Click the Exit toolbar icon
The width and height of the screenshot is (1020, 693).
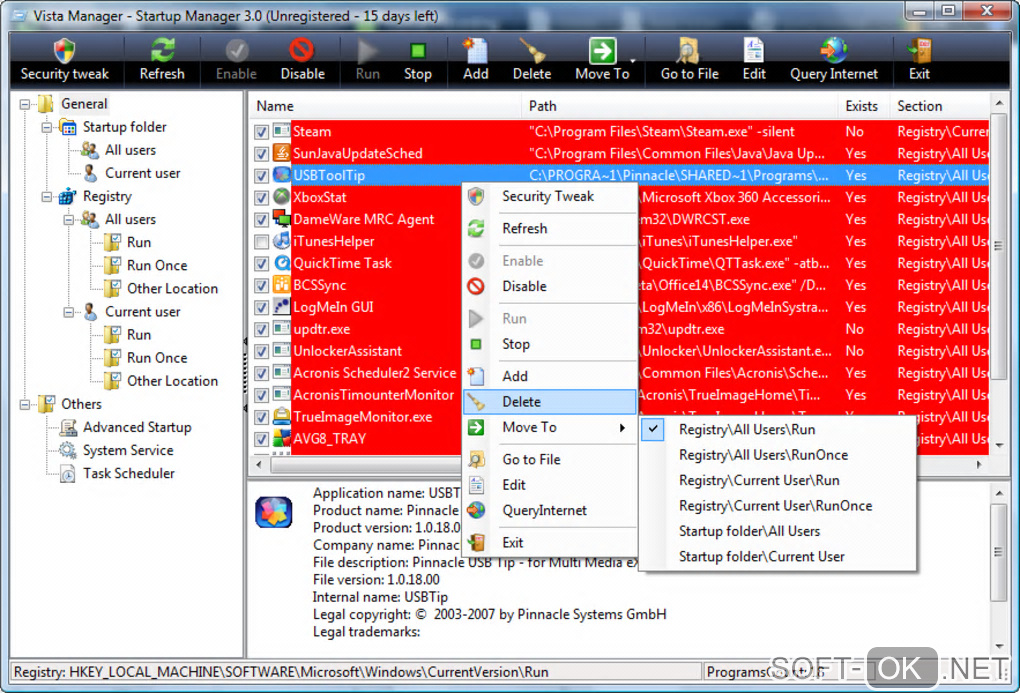tap(919, 50)
